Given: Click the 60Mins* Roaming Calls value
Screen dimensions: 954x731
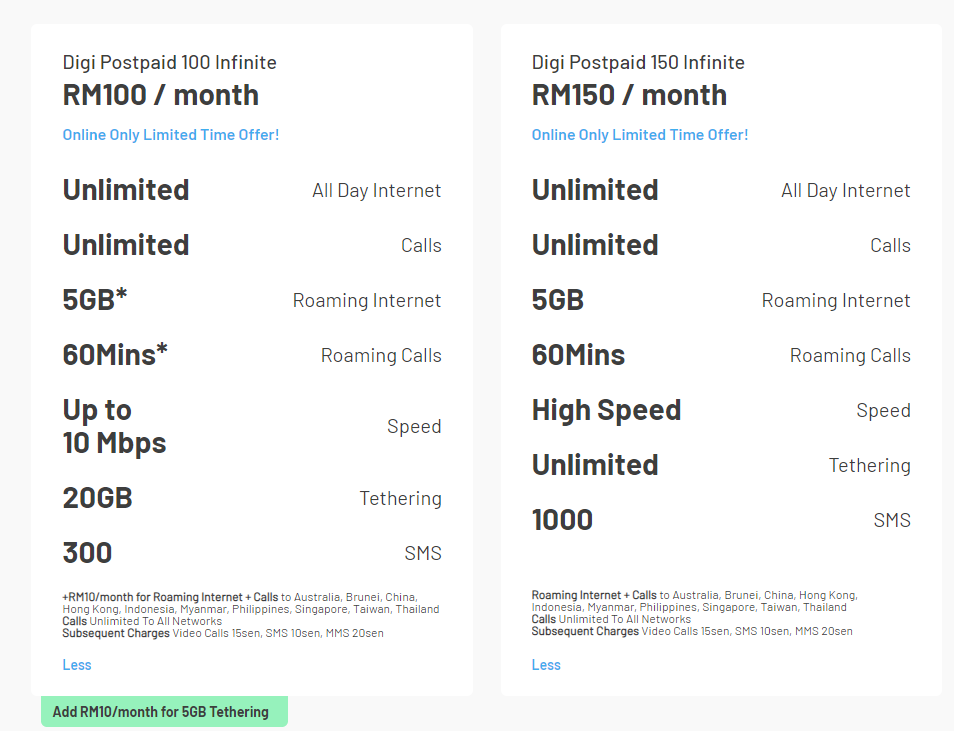Looking at the screenshot, I should click(115, 355).
